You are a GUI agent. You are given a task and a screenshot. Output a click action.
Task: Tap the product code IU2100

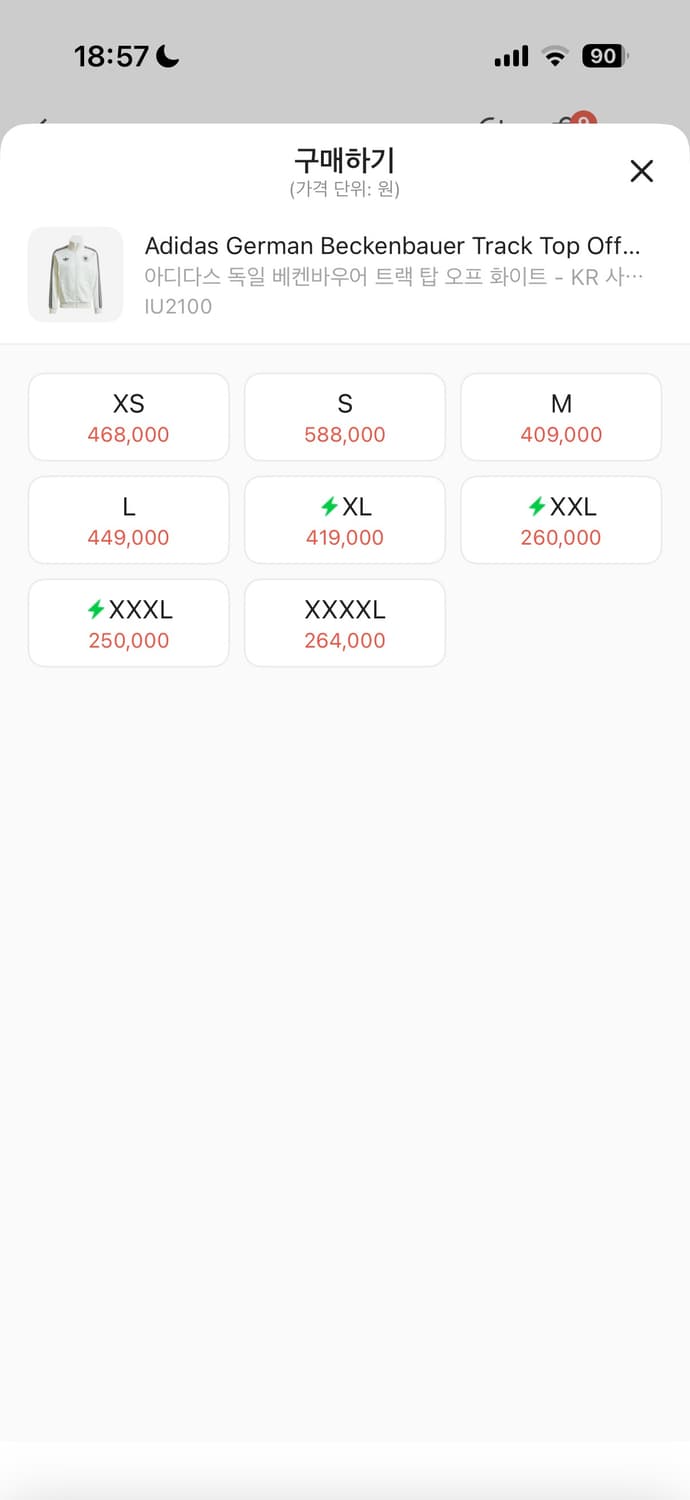[178, 306]
